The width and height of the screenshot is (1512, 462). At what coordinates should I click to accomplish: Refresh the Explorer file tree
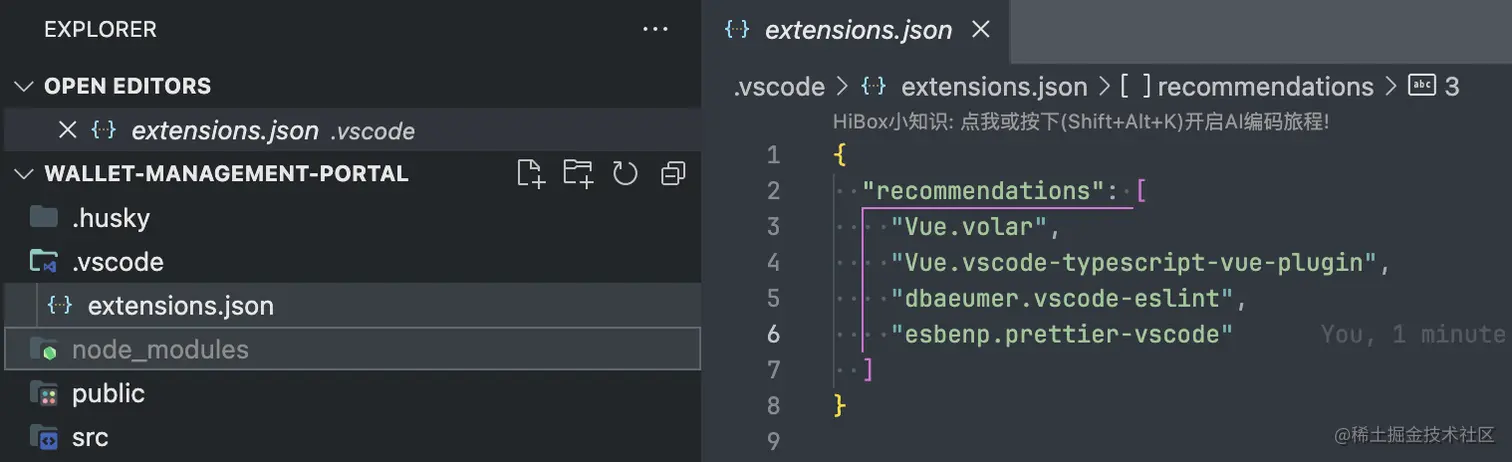pos(625,174)
